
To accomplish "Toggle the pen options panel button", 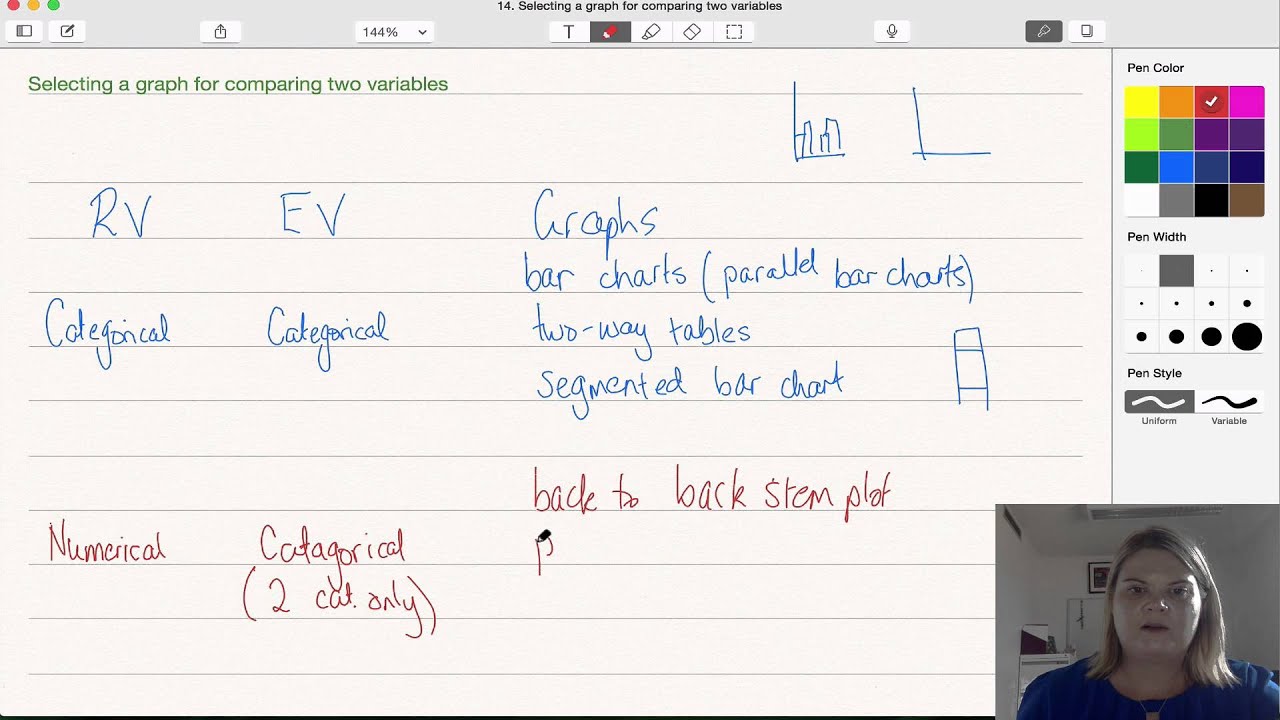I will pyautogui.click(x=1044, y=31).
